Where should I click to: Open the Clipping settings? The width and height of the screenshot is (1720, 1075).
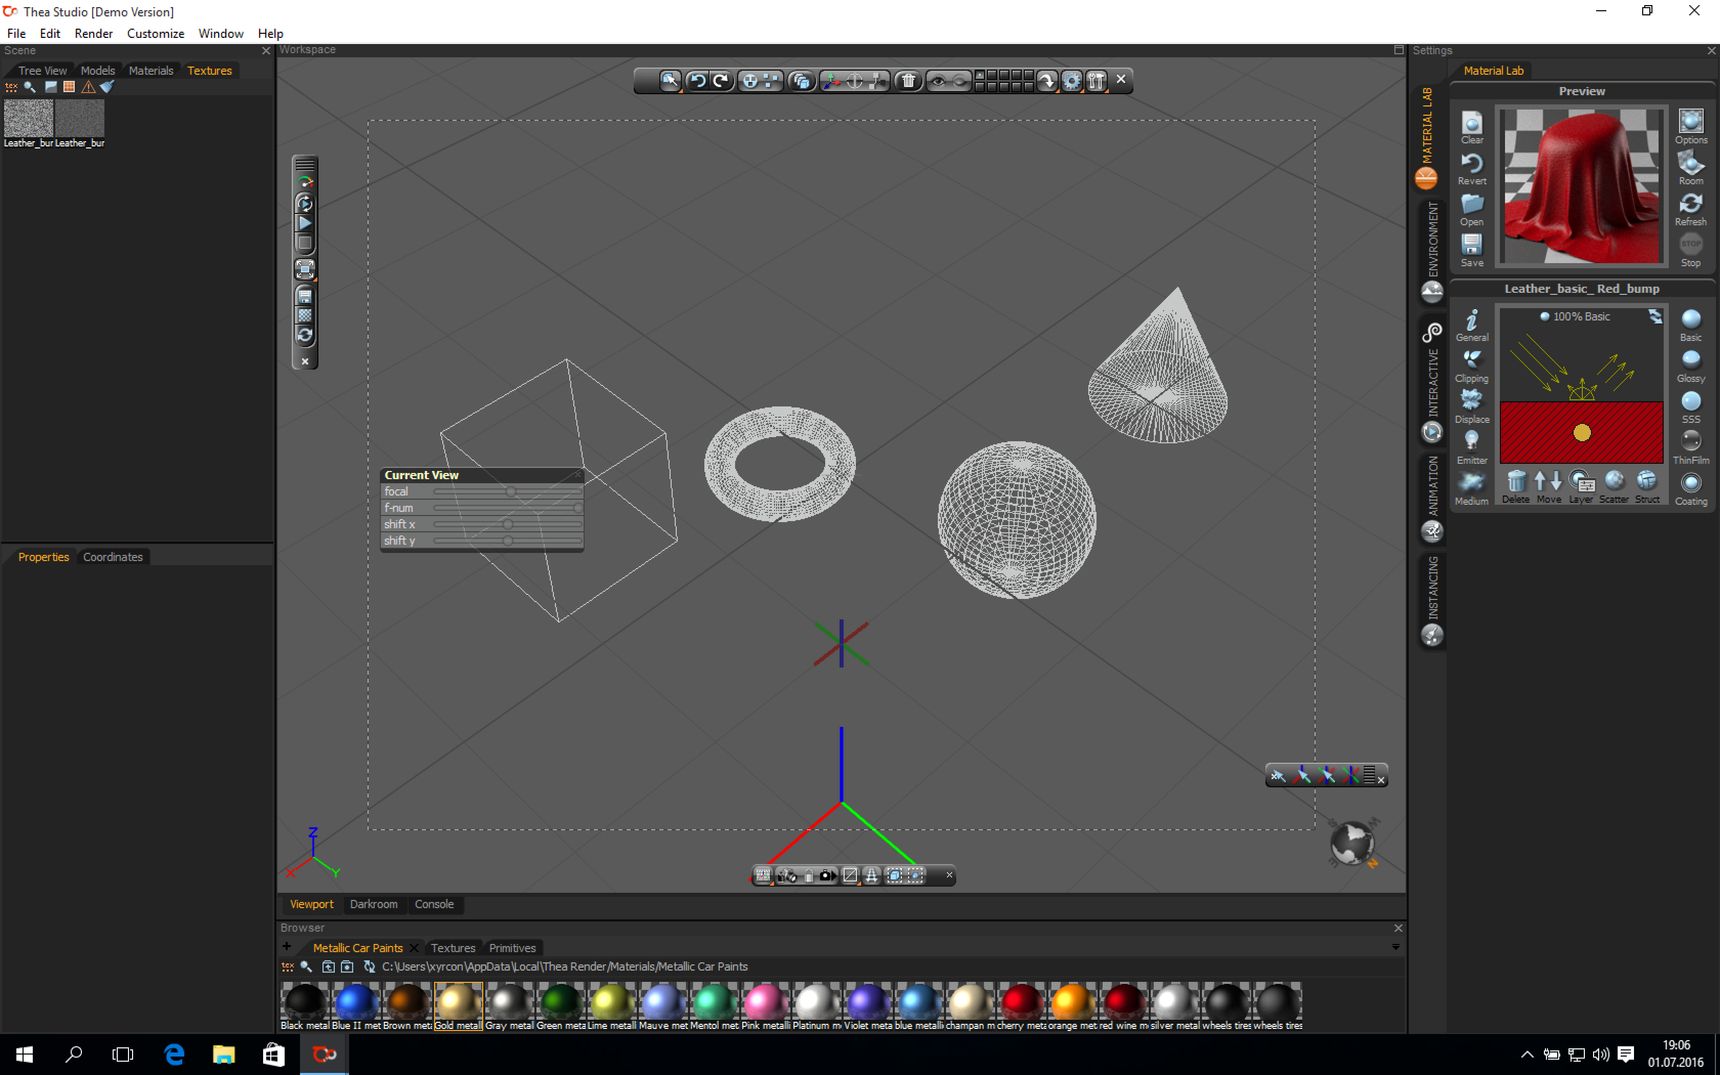[1472, 366]
